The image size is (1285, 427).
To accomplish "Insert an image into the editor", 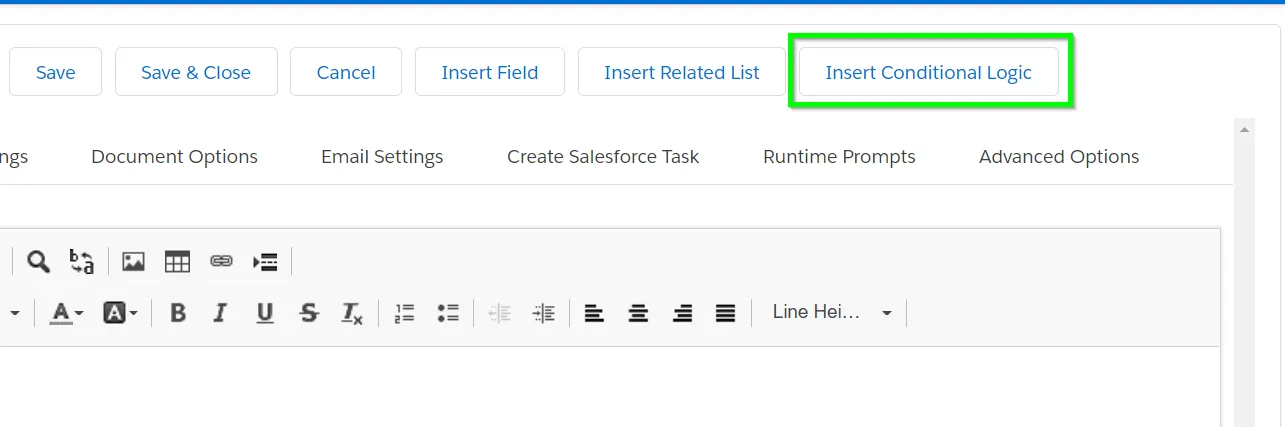I will pos(133,262).
